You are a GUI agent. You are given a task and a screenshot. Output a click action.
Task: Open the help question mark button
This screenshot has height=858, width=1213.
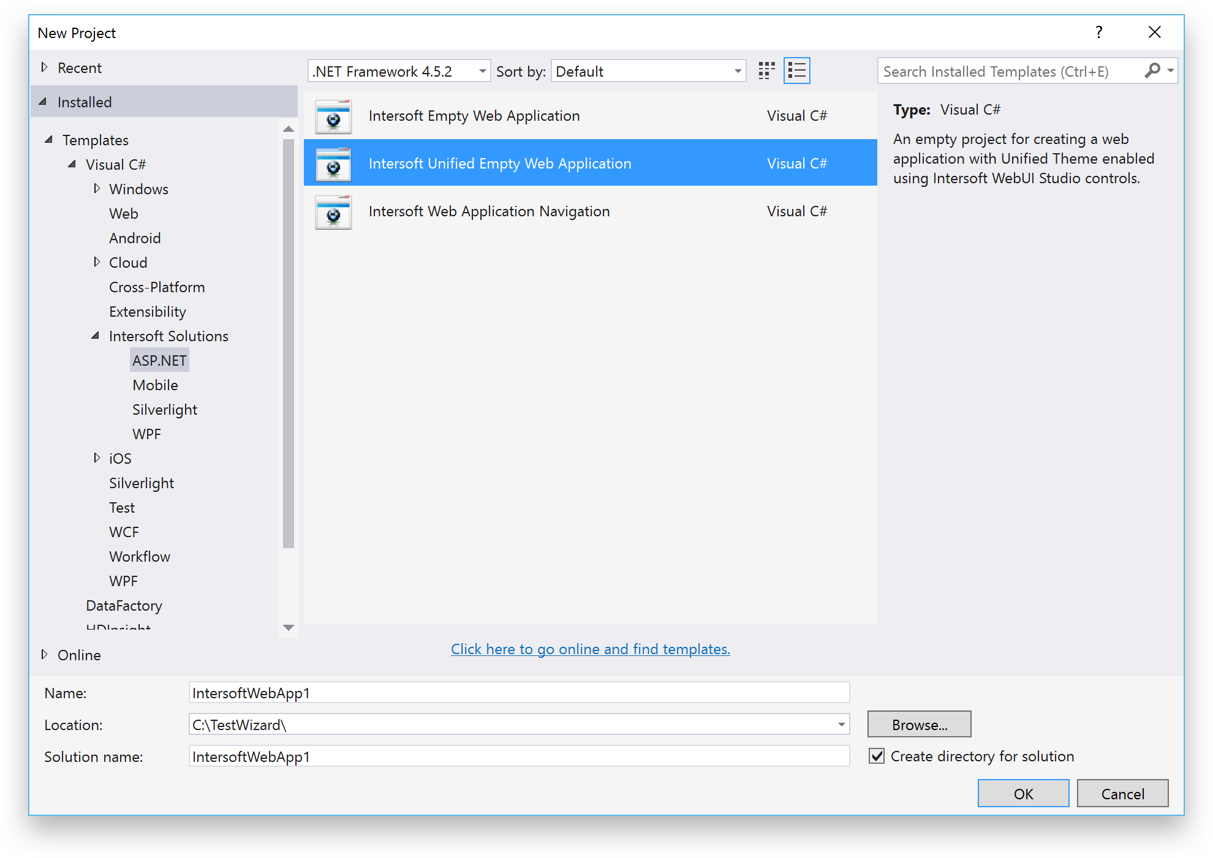click(1099, 32)
